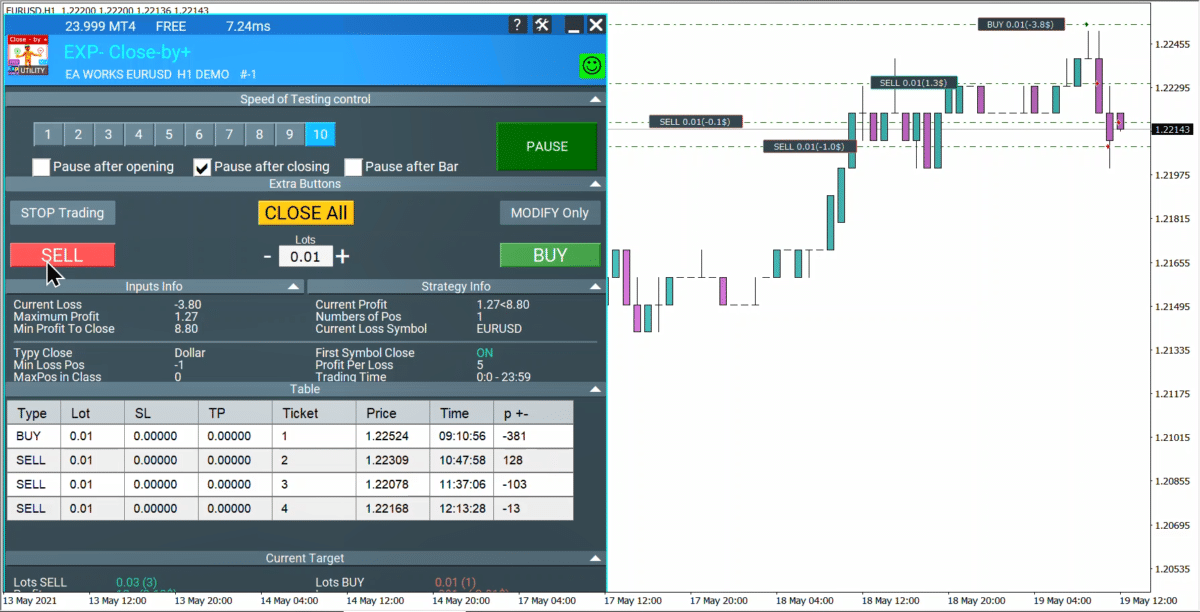Click the BUY 0.01 order label on chart
The image size is (1200, 612).
coord(1020,24)
